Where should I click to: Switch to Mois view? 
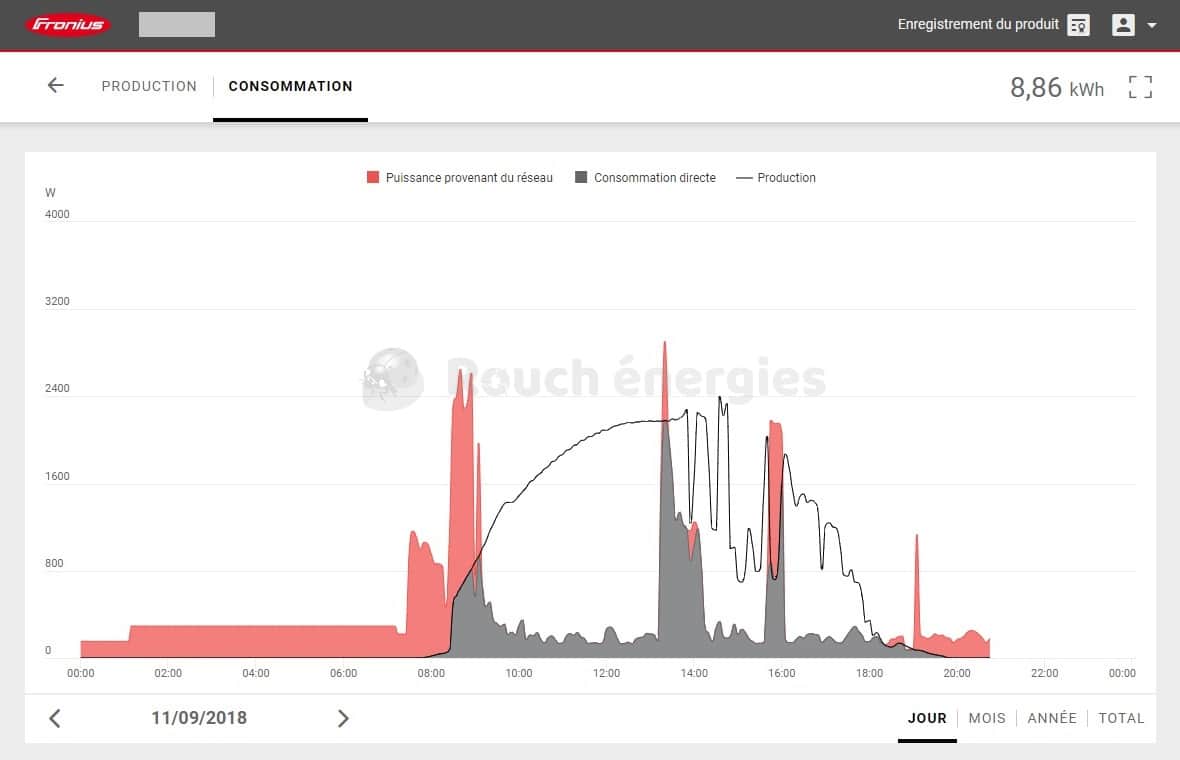987,718
